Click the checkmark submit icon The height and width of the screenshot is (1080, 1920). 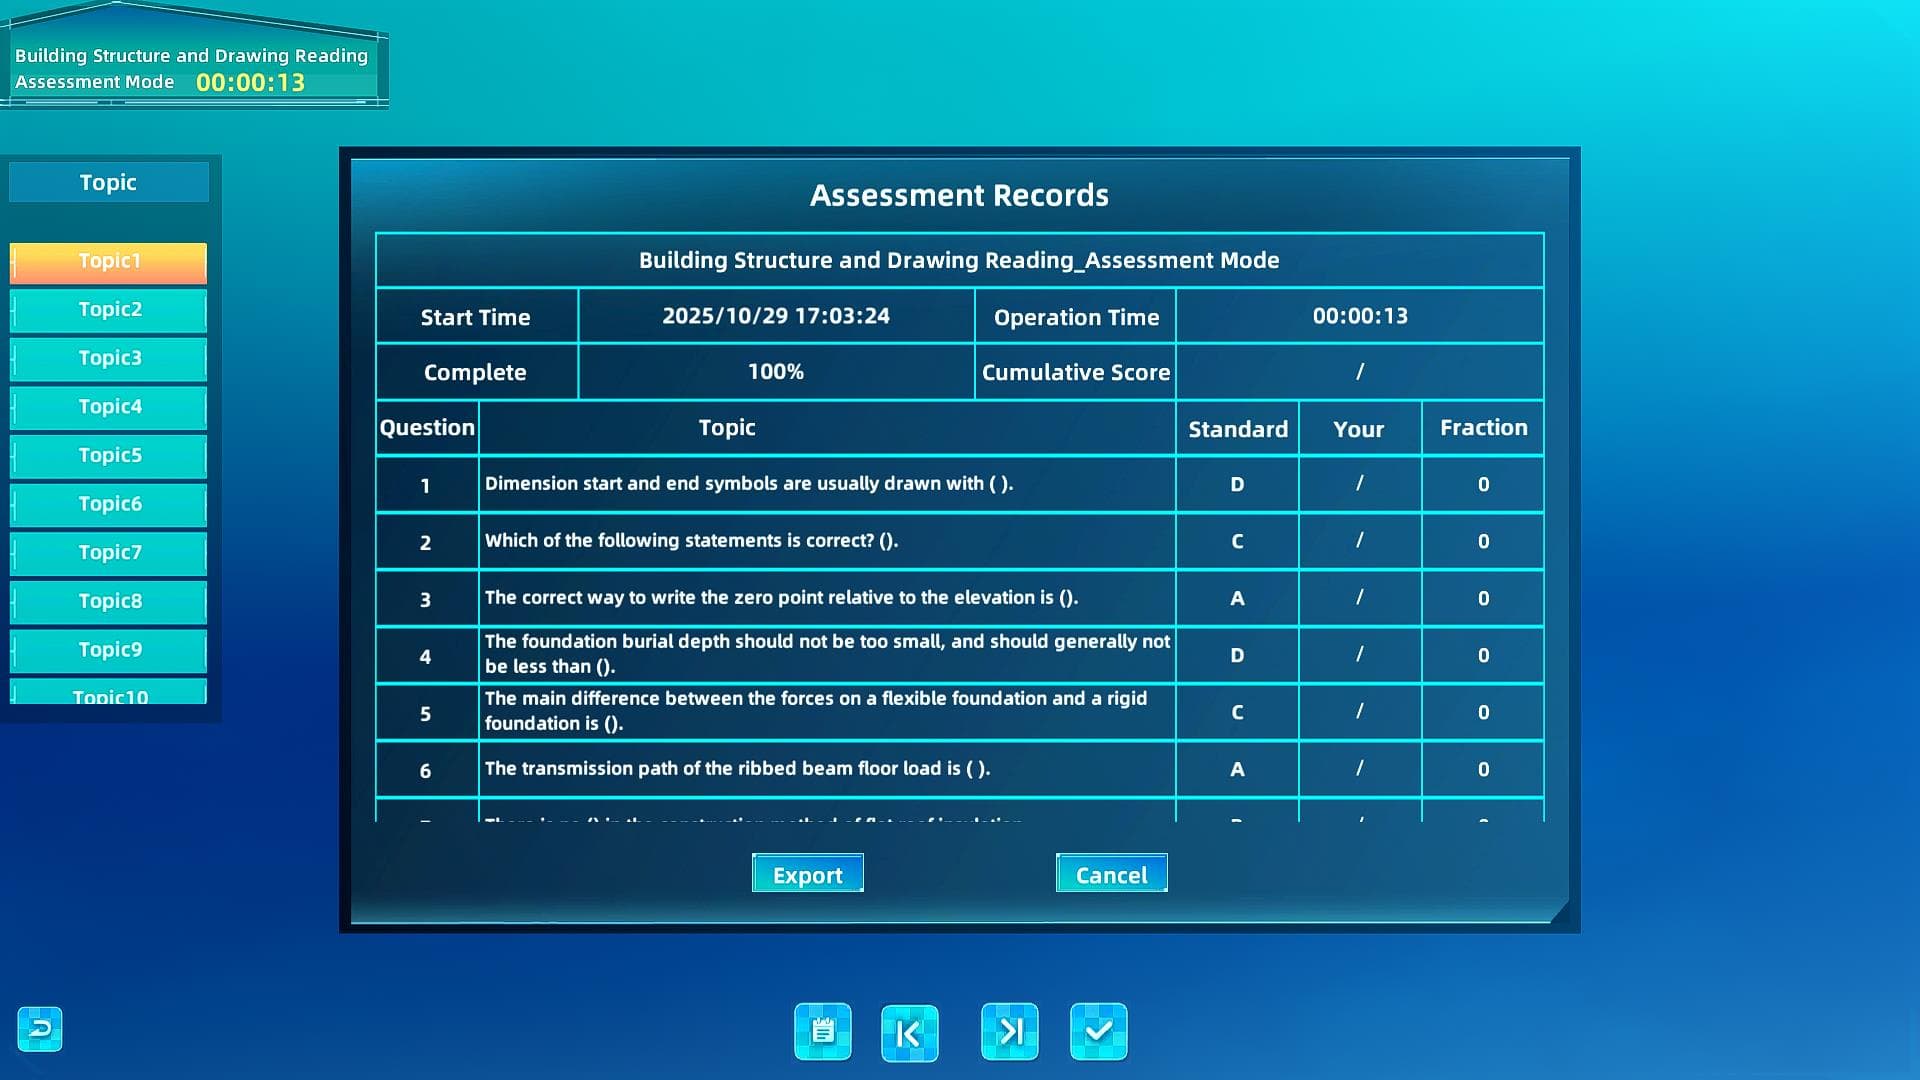(x=1098, y=1031)
